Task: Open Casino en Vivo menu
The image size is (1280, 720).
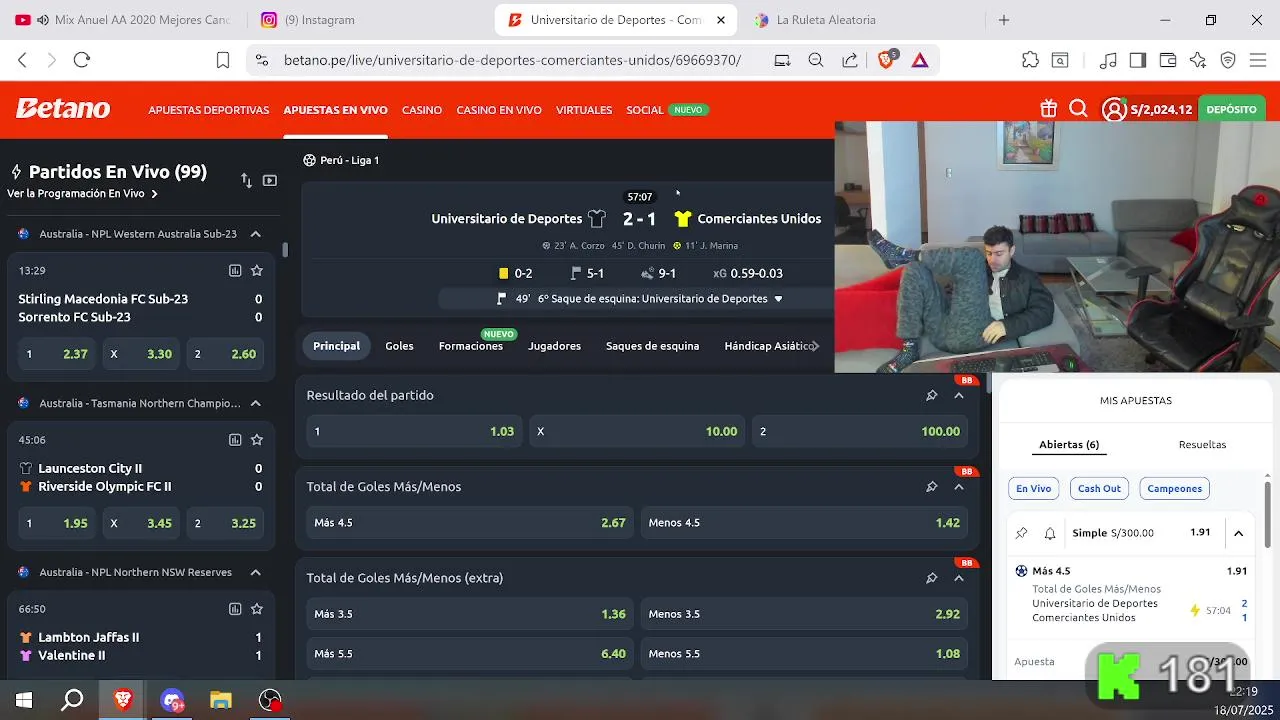Action: (x=499, y=110)
